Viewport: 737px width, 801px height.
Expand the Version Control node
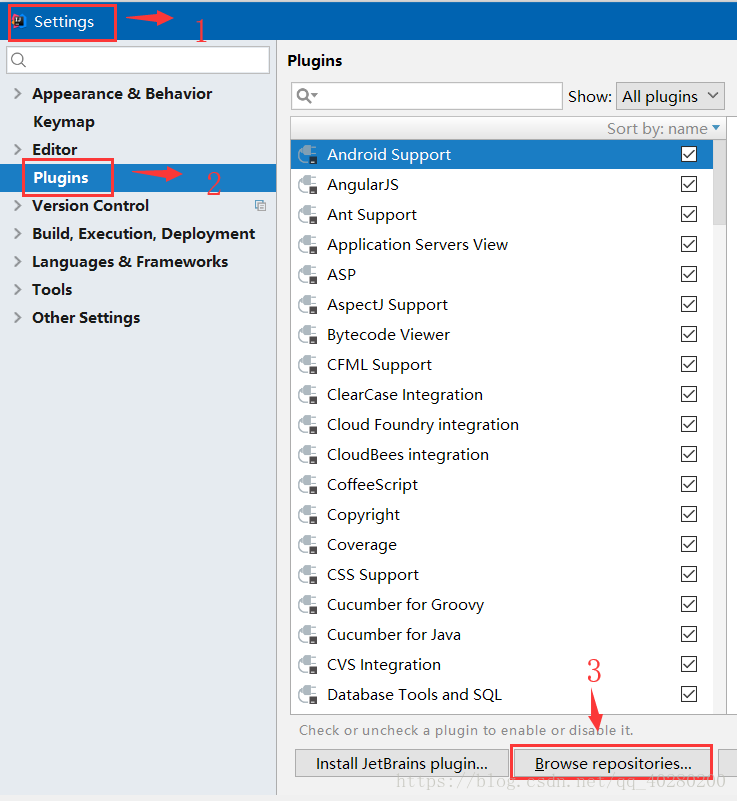pos(18,205)
